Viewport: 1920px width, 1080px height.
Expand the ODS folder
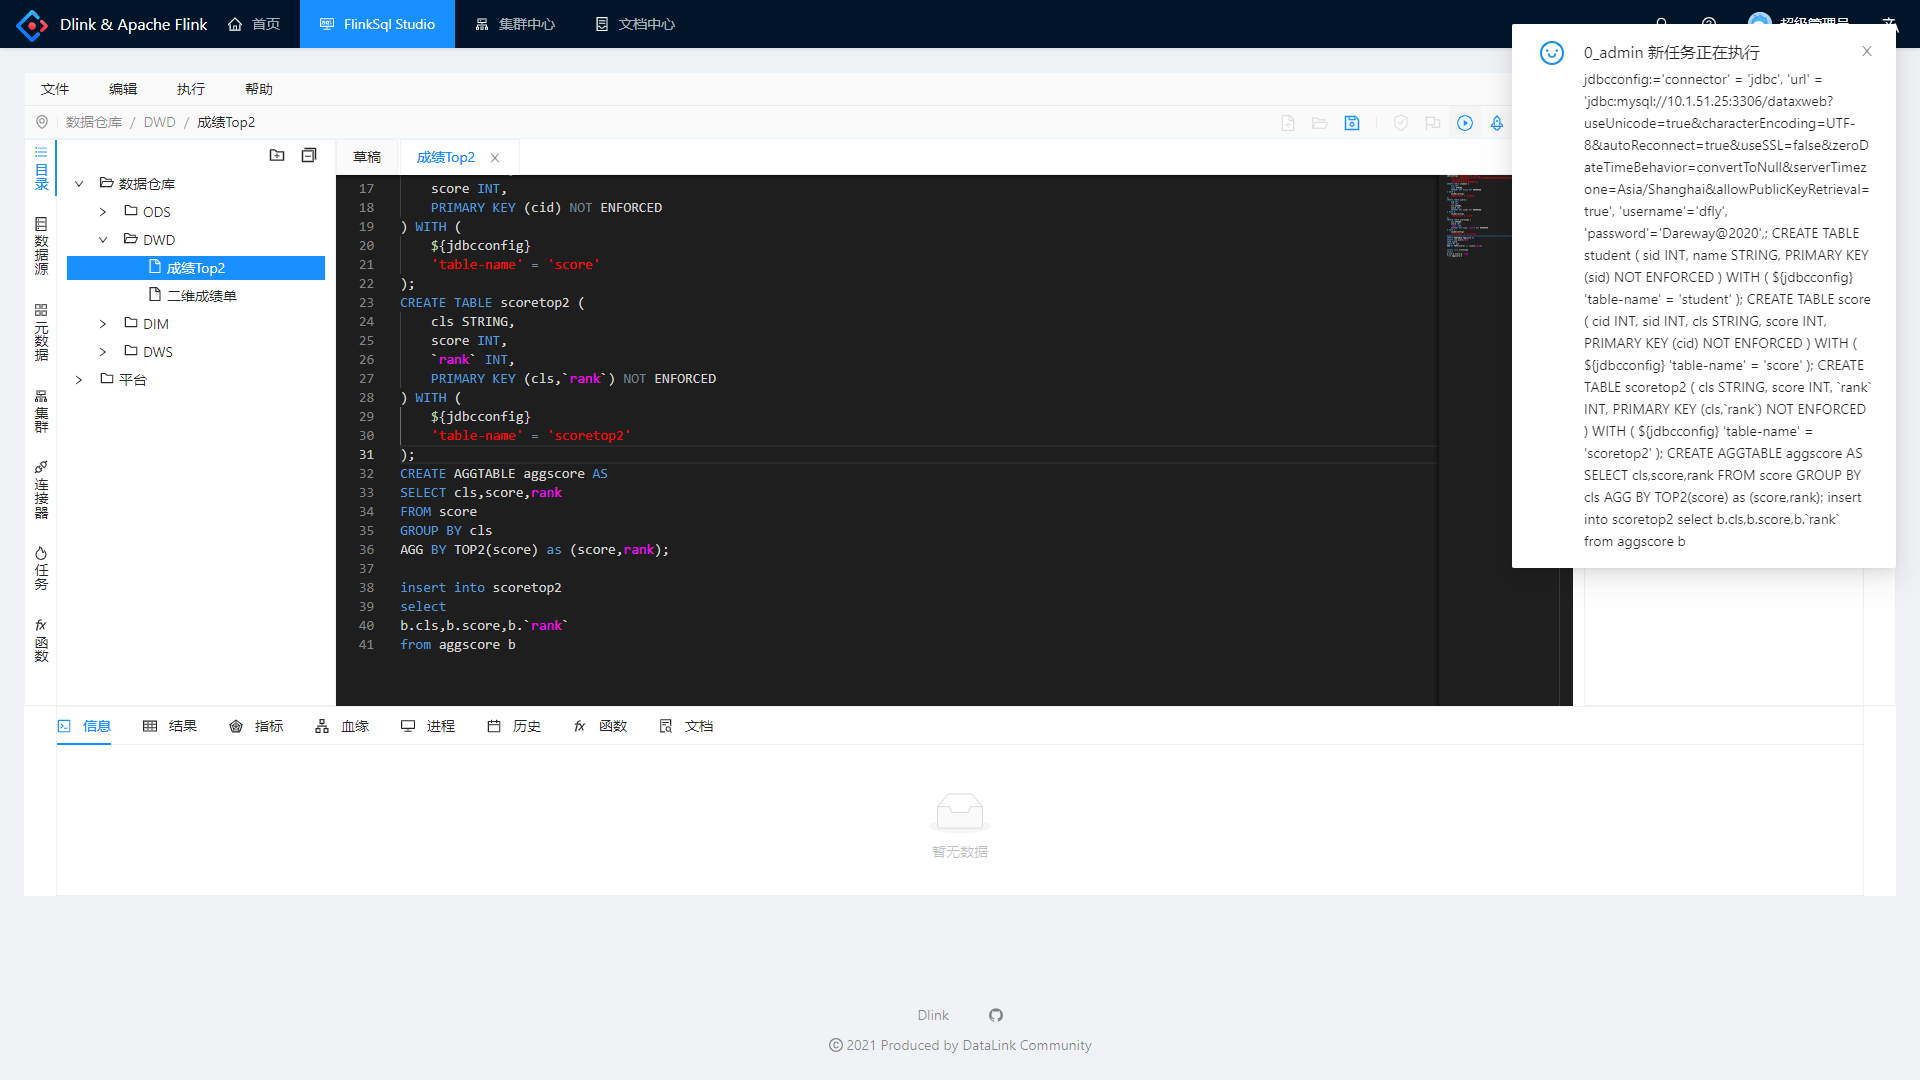pos(103,212)
